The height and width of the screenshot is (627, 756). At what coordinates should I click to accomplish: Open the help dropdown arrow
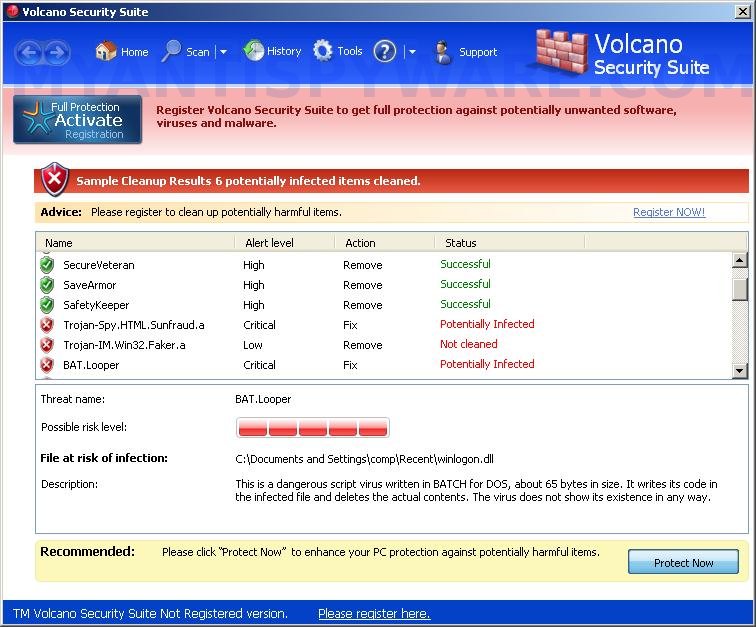point(412,52)
